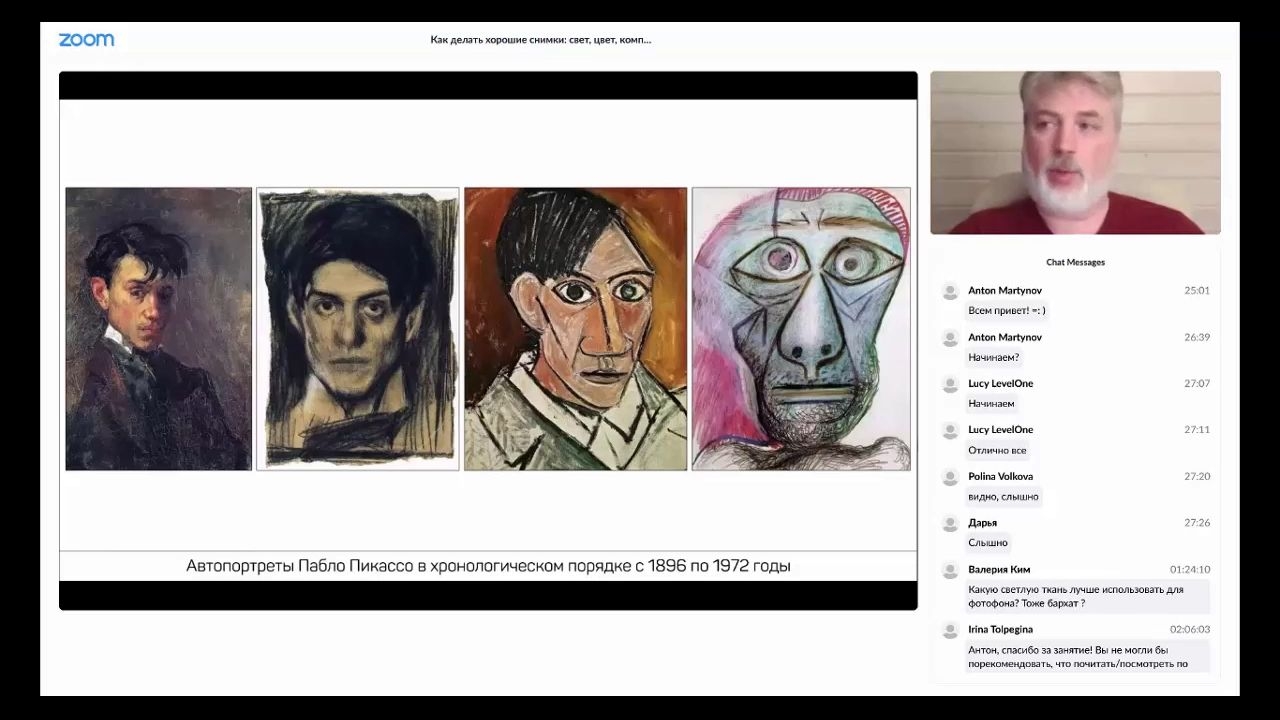Click the "Chat Messages" panel header

click(1075, 263)
